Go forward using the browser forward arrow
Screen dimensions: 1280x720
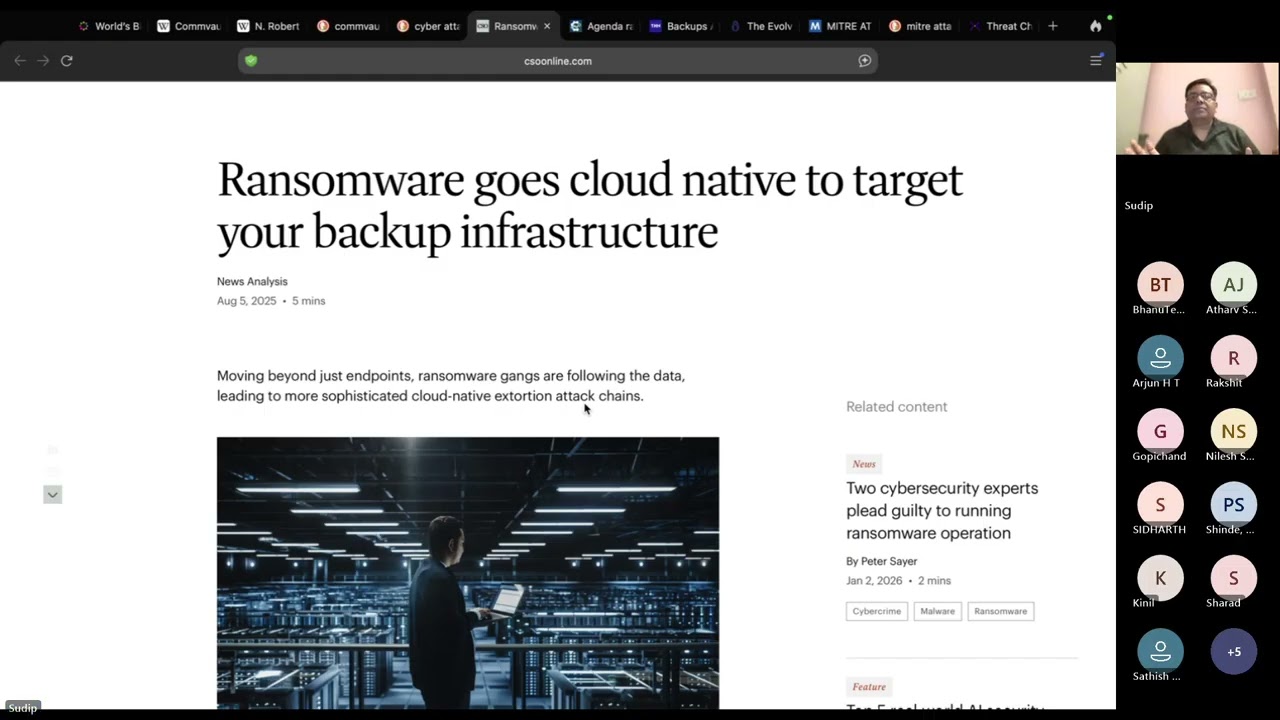pyautogui.click(x=43, y=61)
